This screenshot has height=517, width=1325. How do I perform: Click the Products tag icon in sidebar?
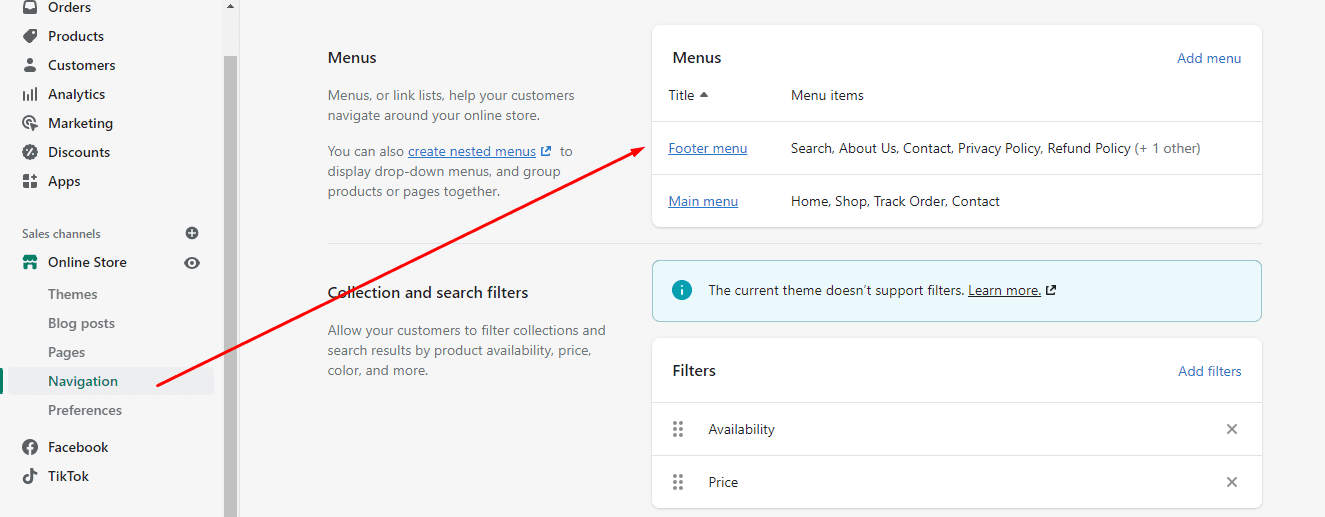coord(30,36)
